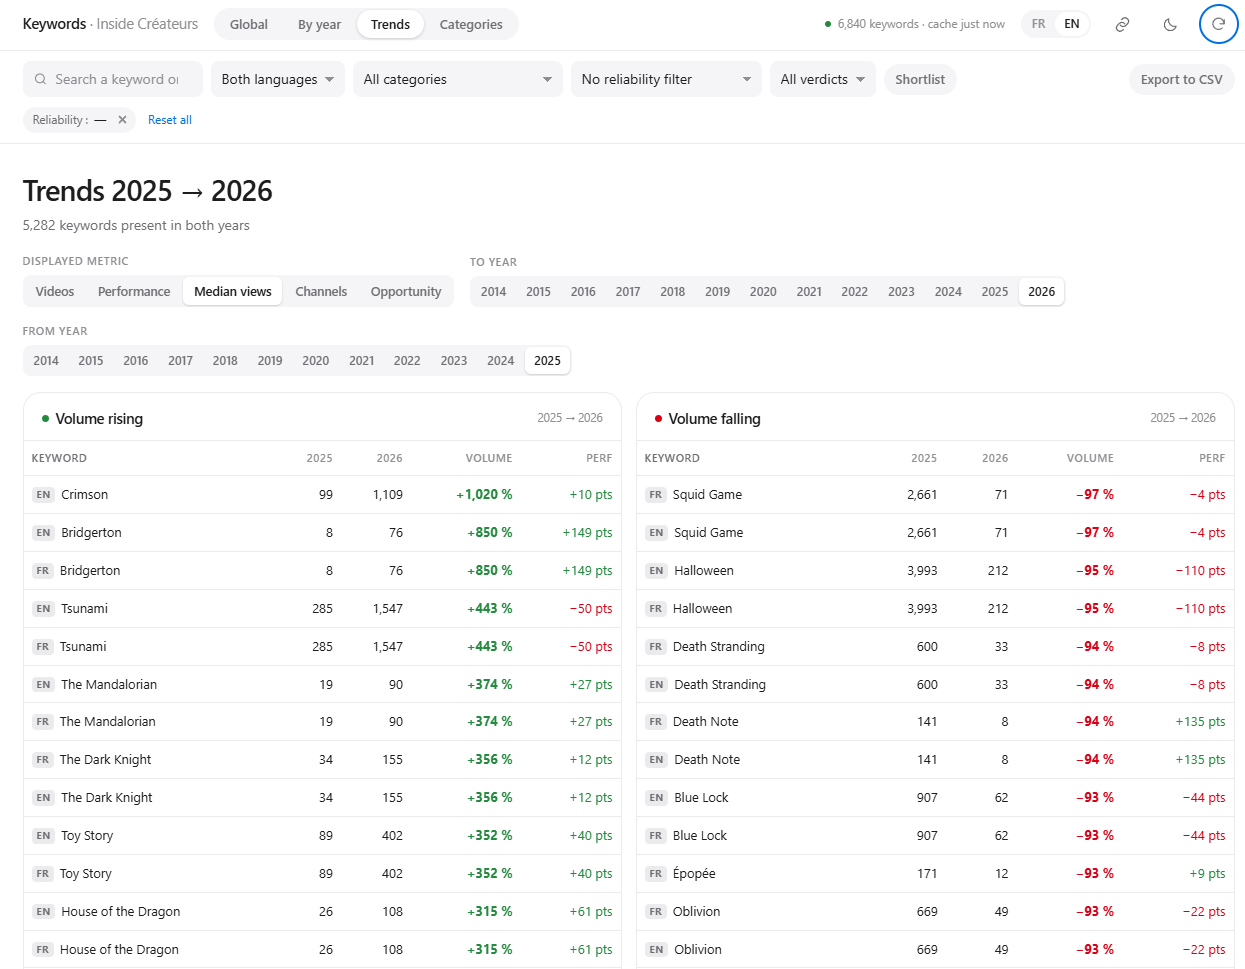The image size is (1245, 969).
Task: Reset all filters
Action: pyautogui.click(x=170, y=120)
